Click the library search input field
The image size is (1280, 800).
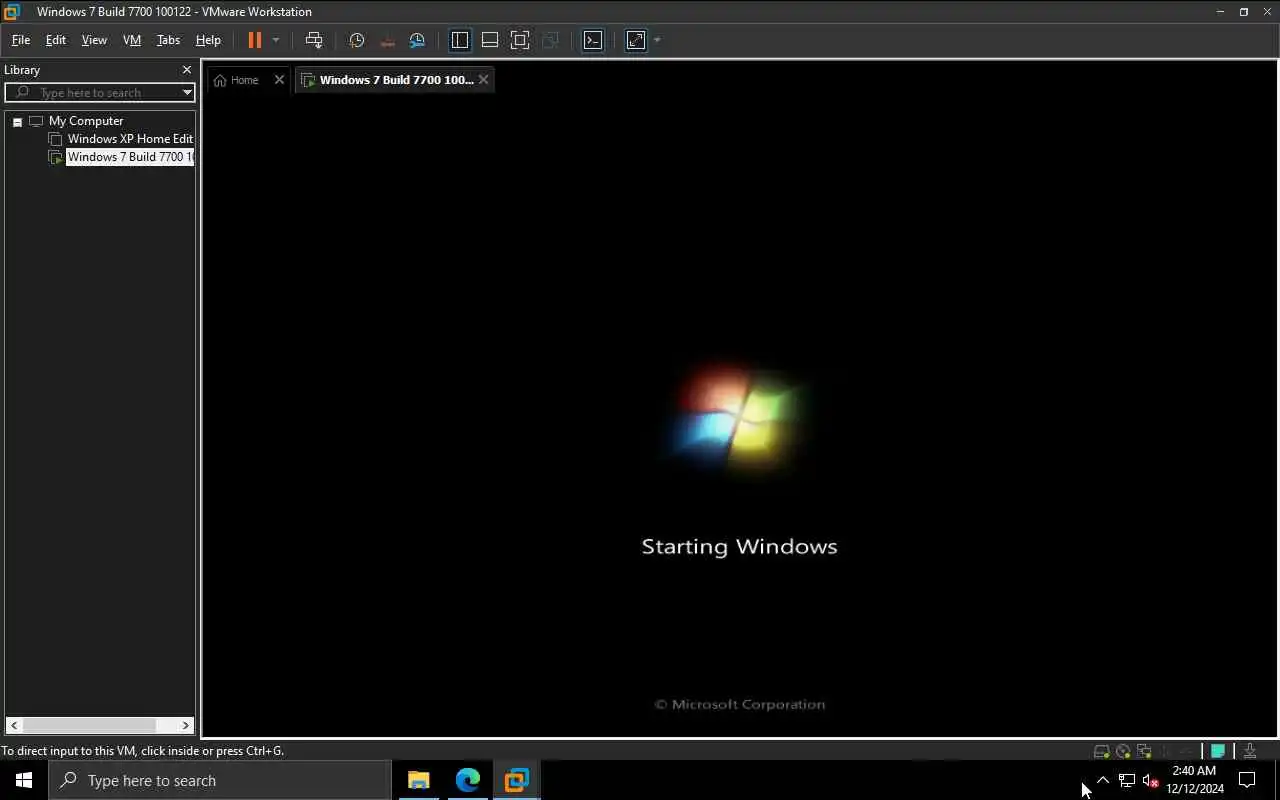(x=100, y=92)
